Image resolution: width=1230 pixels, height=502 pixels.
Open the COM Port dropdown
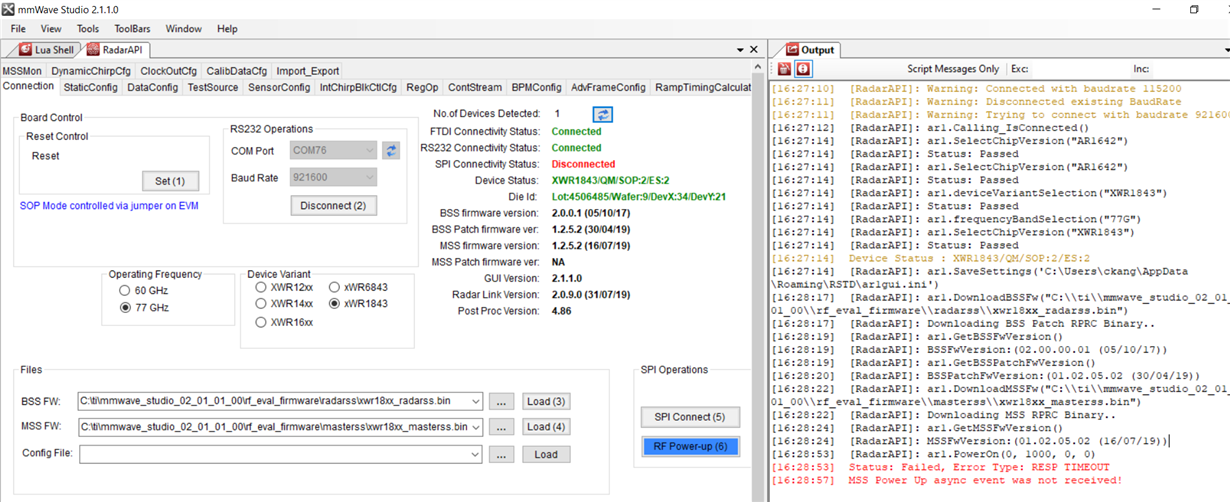370,151
